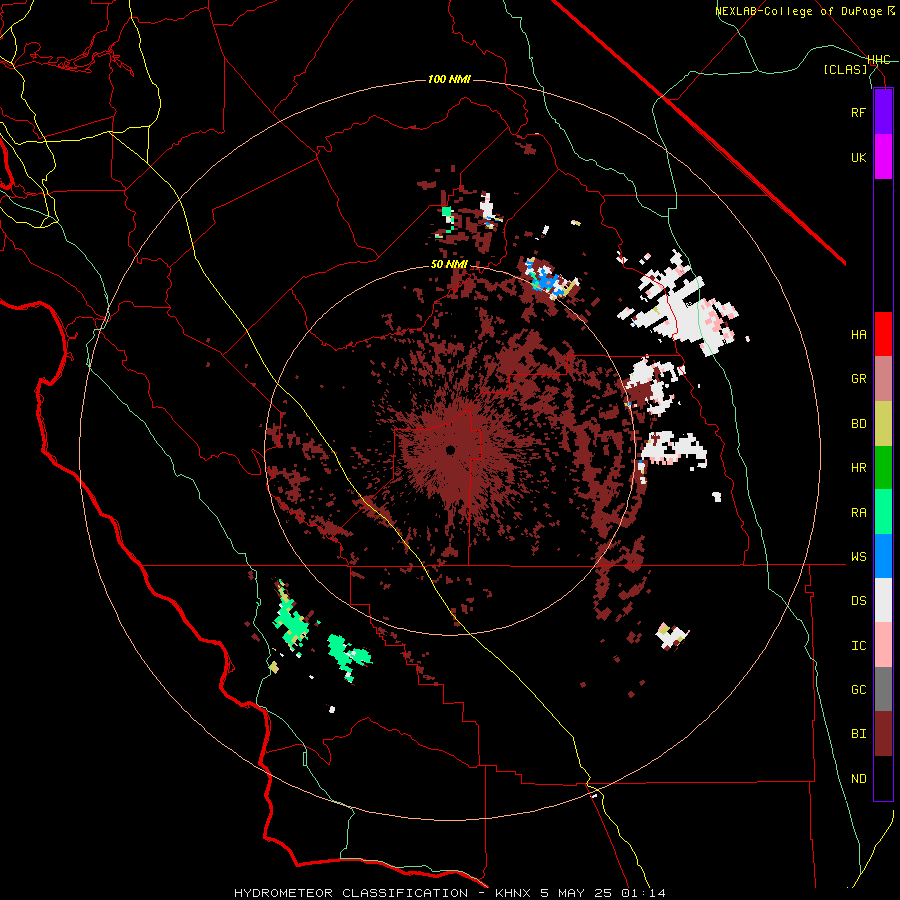Select the BI brown legend swatch
900x900 pixels.
pyautogui.click(x=883, y=734)
